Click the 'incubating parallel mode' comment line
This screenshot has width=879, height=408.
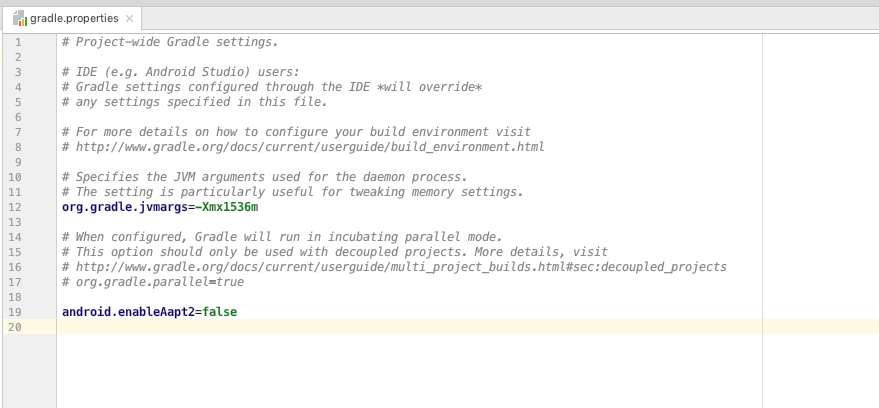(282, 237)
